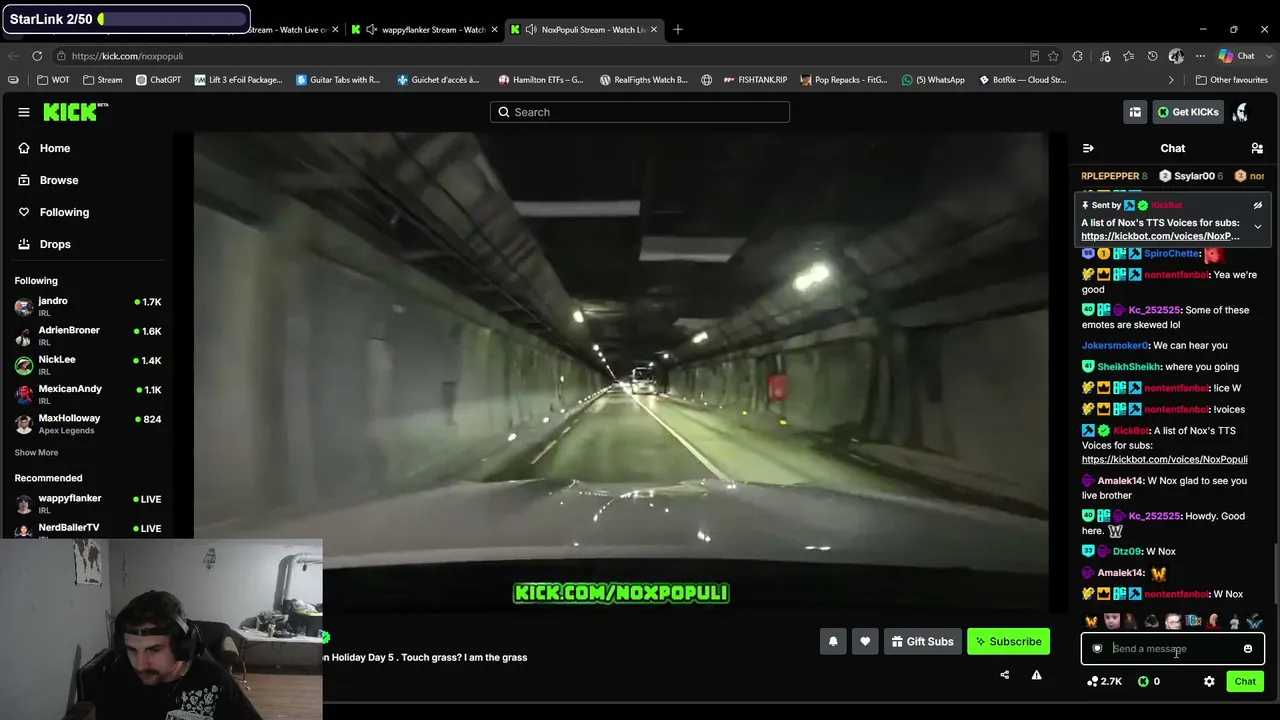Viewport: 1280px width, 720px height.
Task: Switch to the wappyflanker Stream tab
Action: [425, 29]
